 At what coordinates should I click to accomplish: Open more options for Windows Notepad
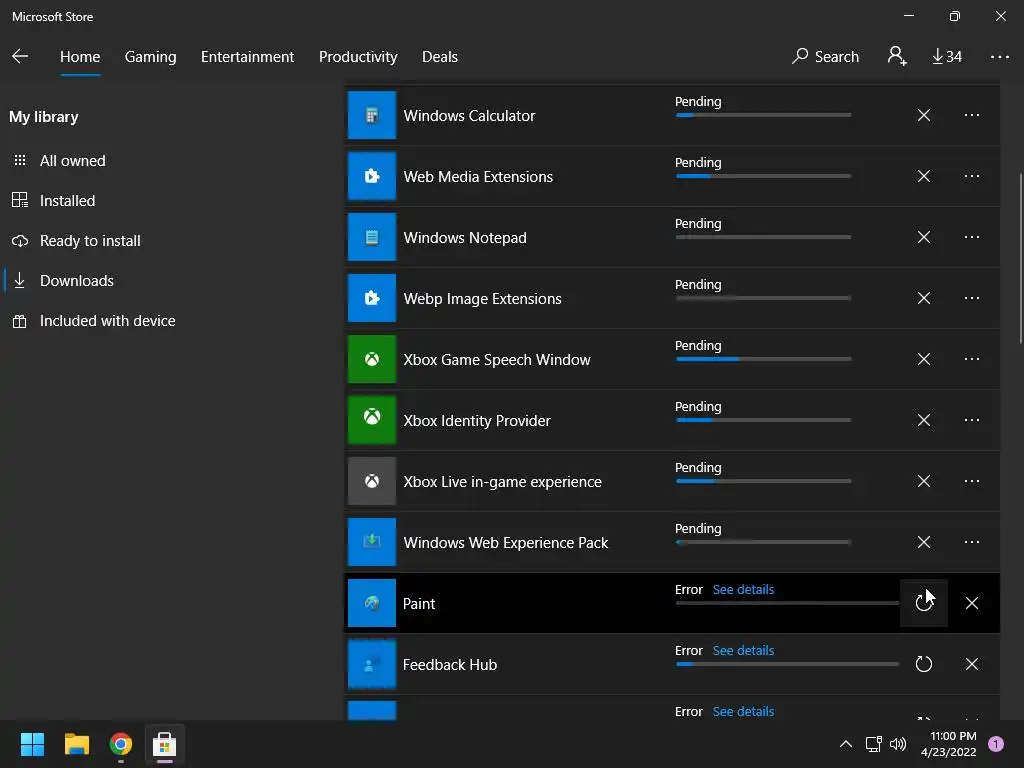972,237
